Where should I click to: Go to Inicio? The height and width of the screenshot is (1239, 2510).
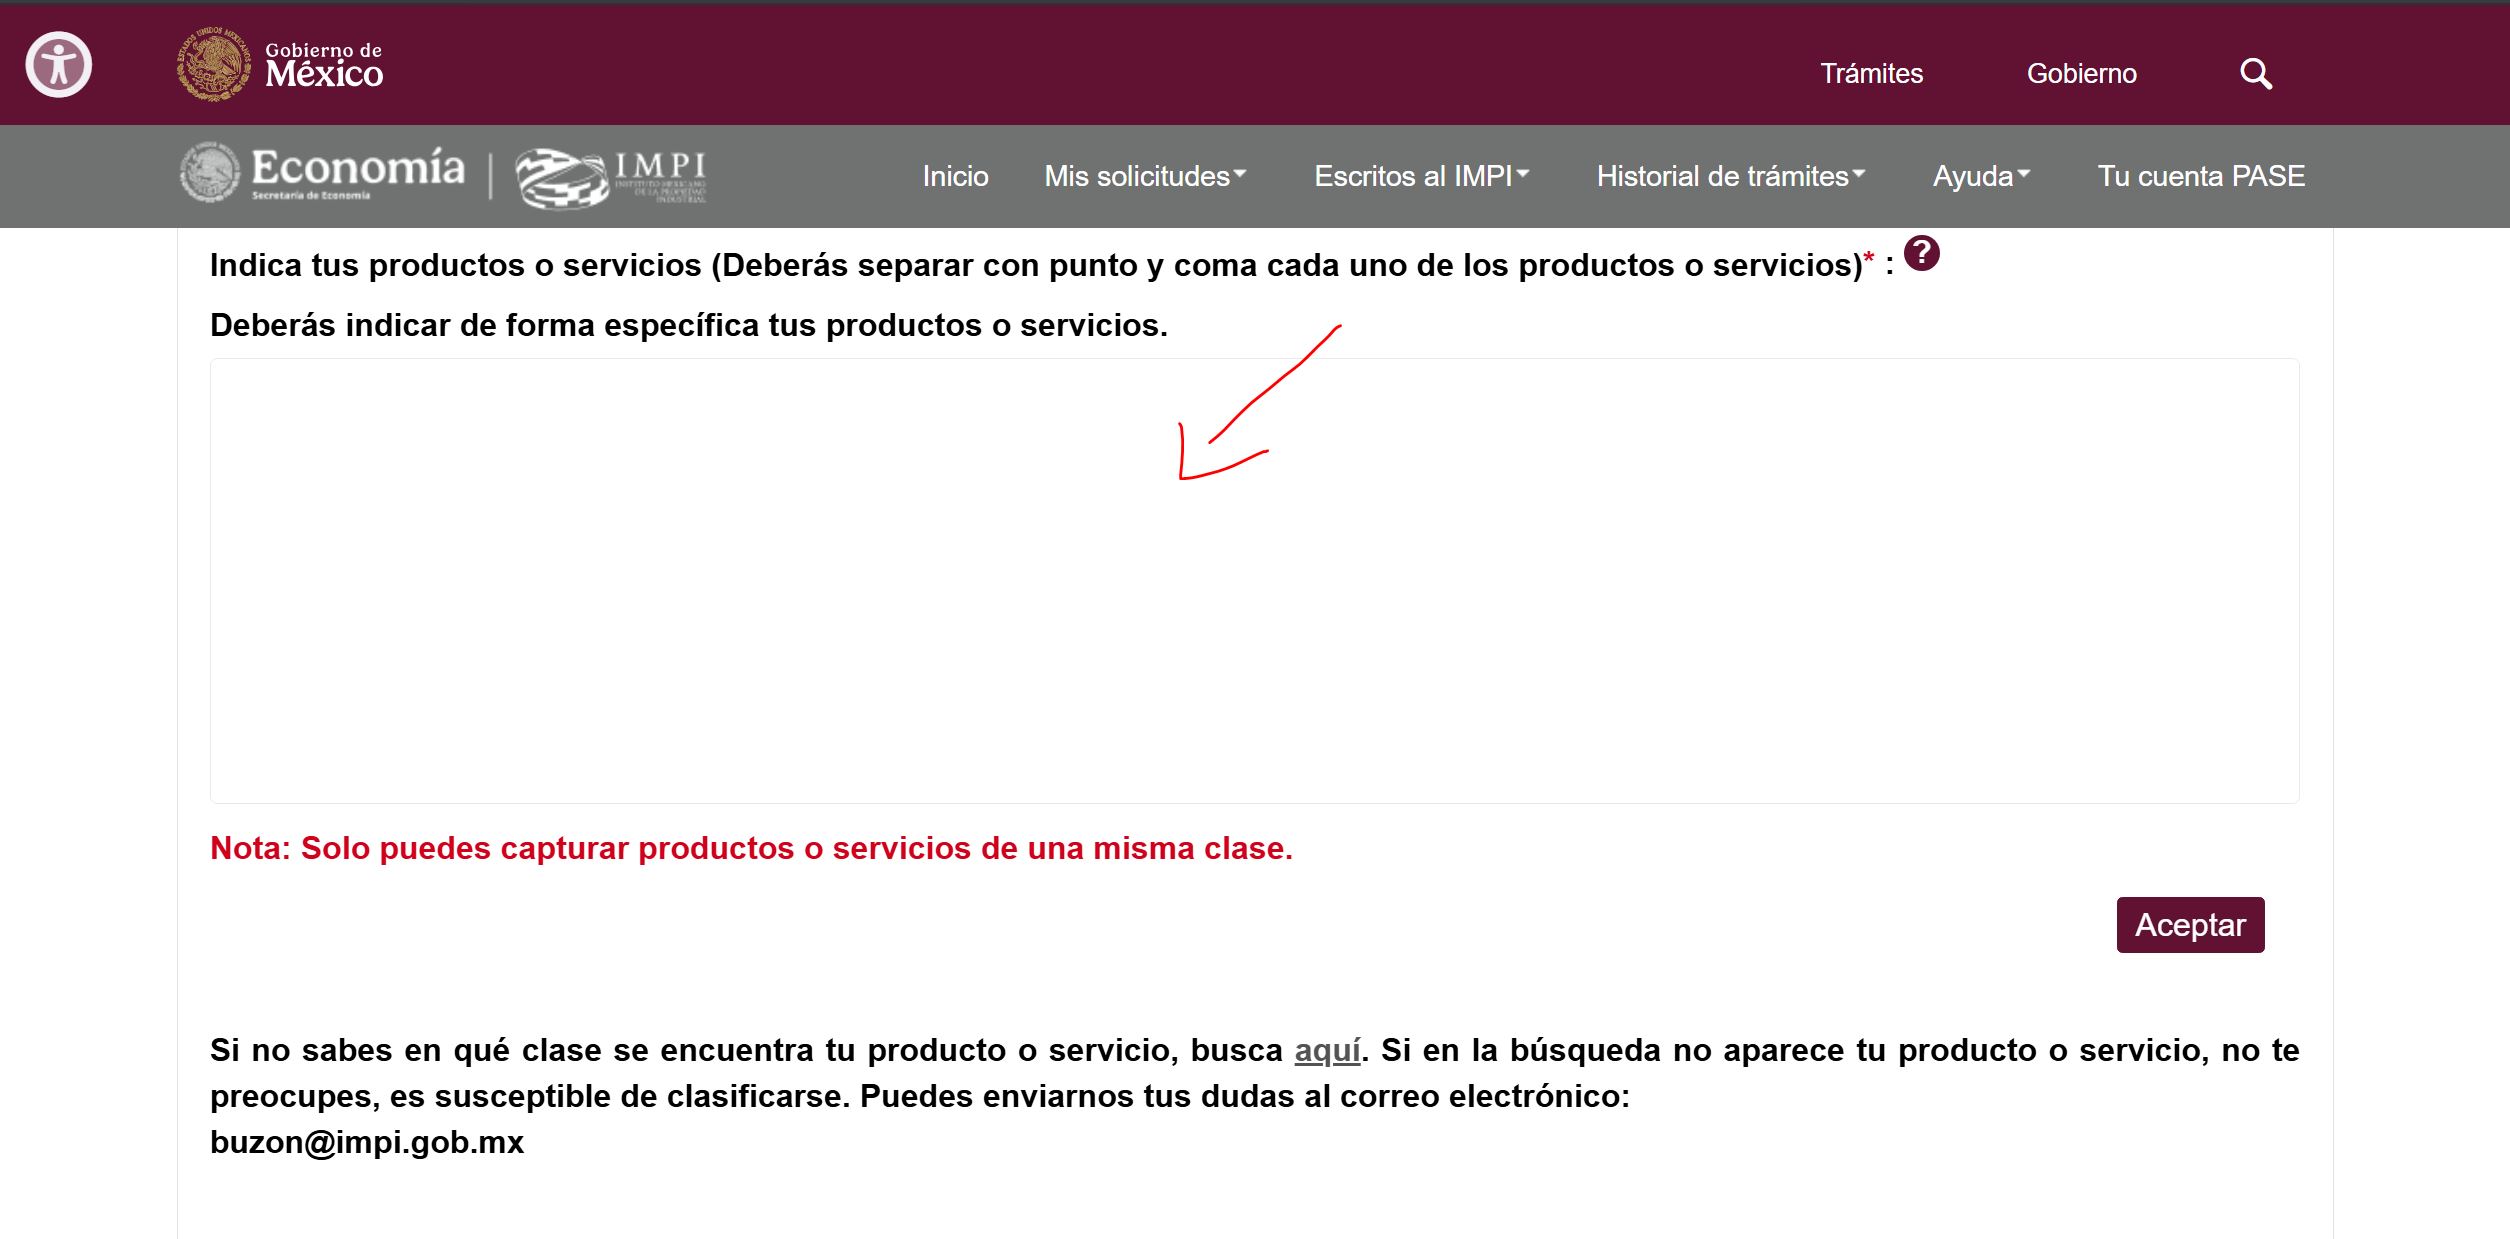pos(955,176)
